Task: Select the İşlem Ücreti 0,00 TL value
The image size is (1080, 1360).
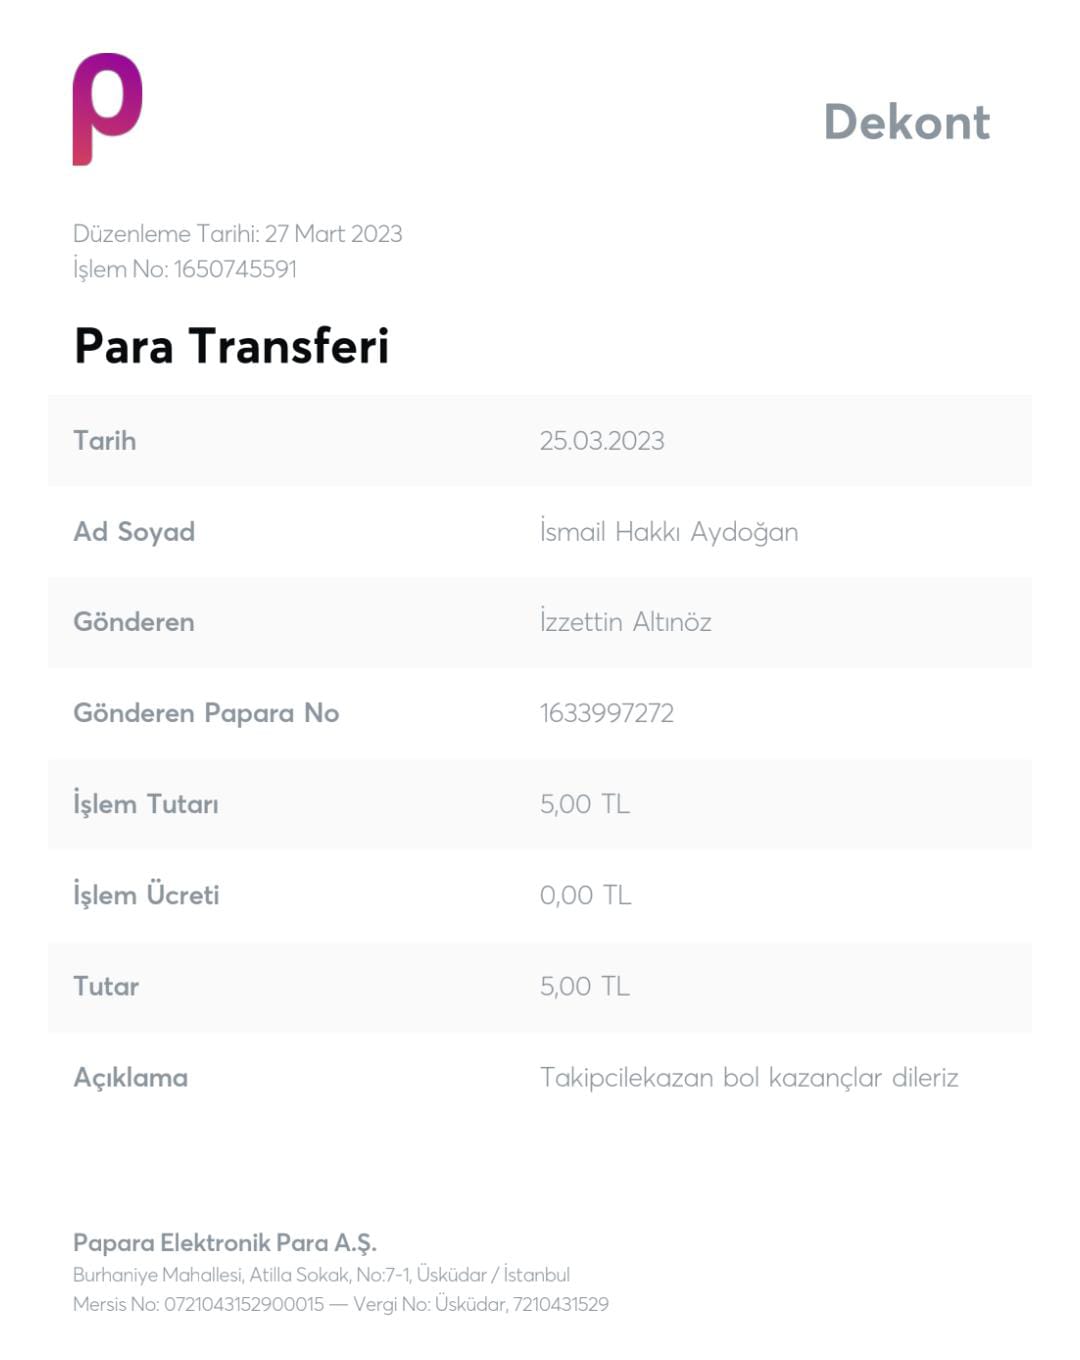Action: (586, 895)
